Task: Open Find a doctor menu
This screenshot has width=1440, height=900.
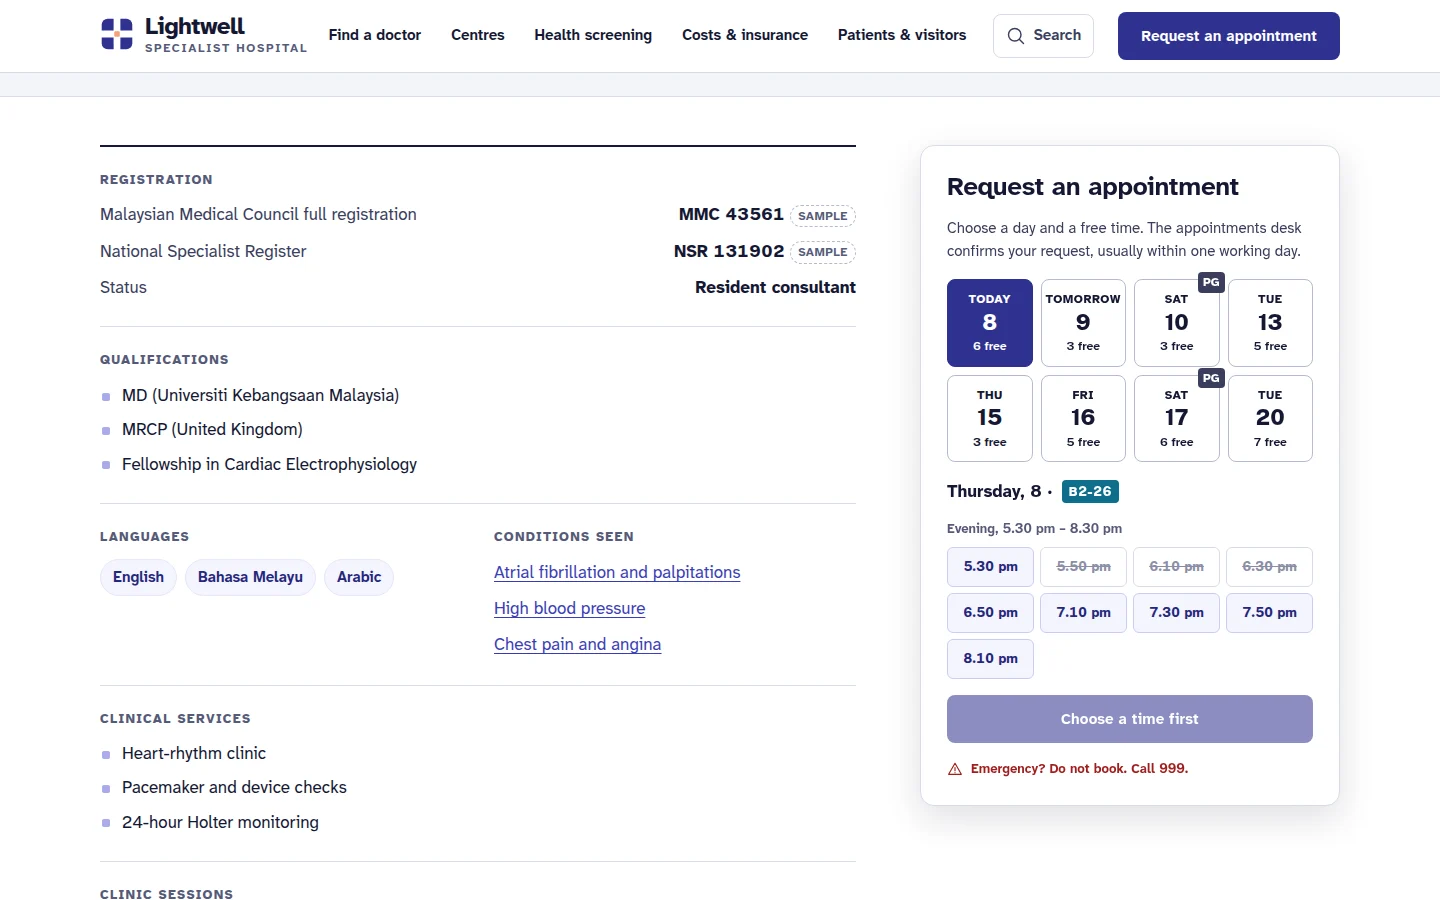Action: coord(375,35)
